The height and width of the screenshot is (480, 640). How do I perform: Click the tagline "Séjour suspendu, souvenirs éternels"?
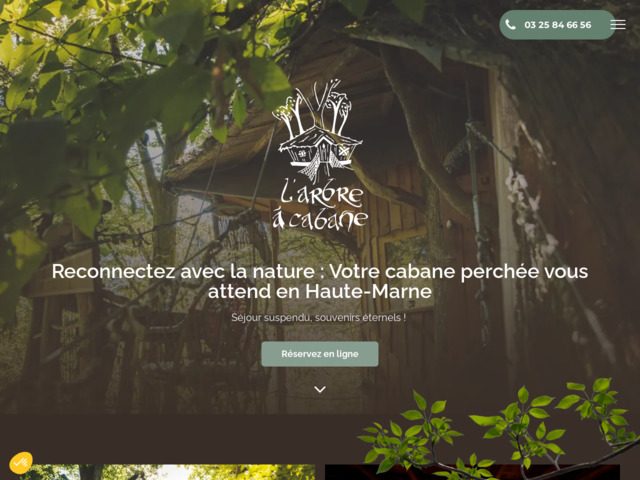point(319,318)
